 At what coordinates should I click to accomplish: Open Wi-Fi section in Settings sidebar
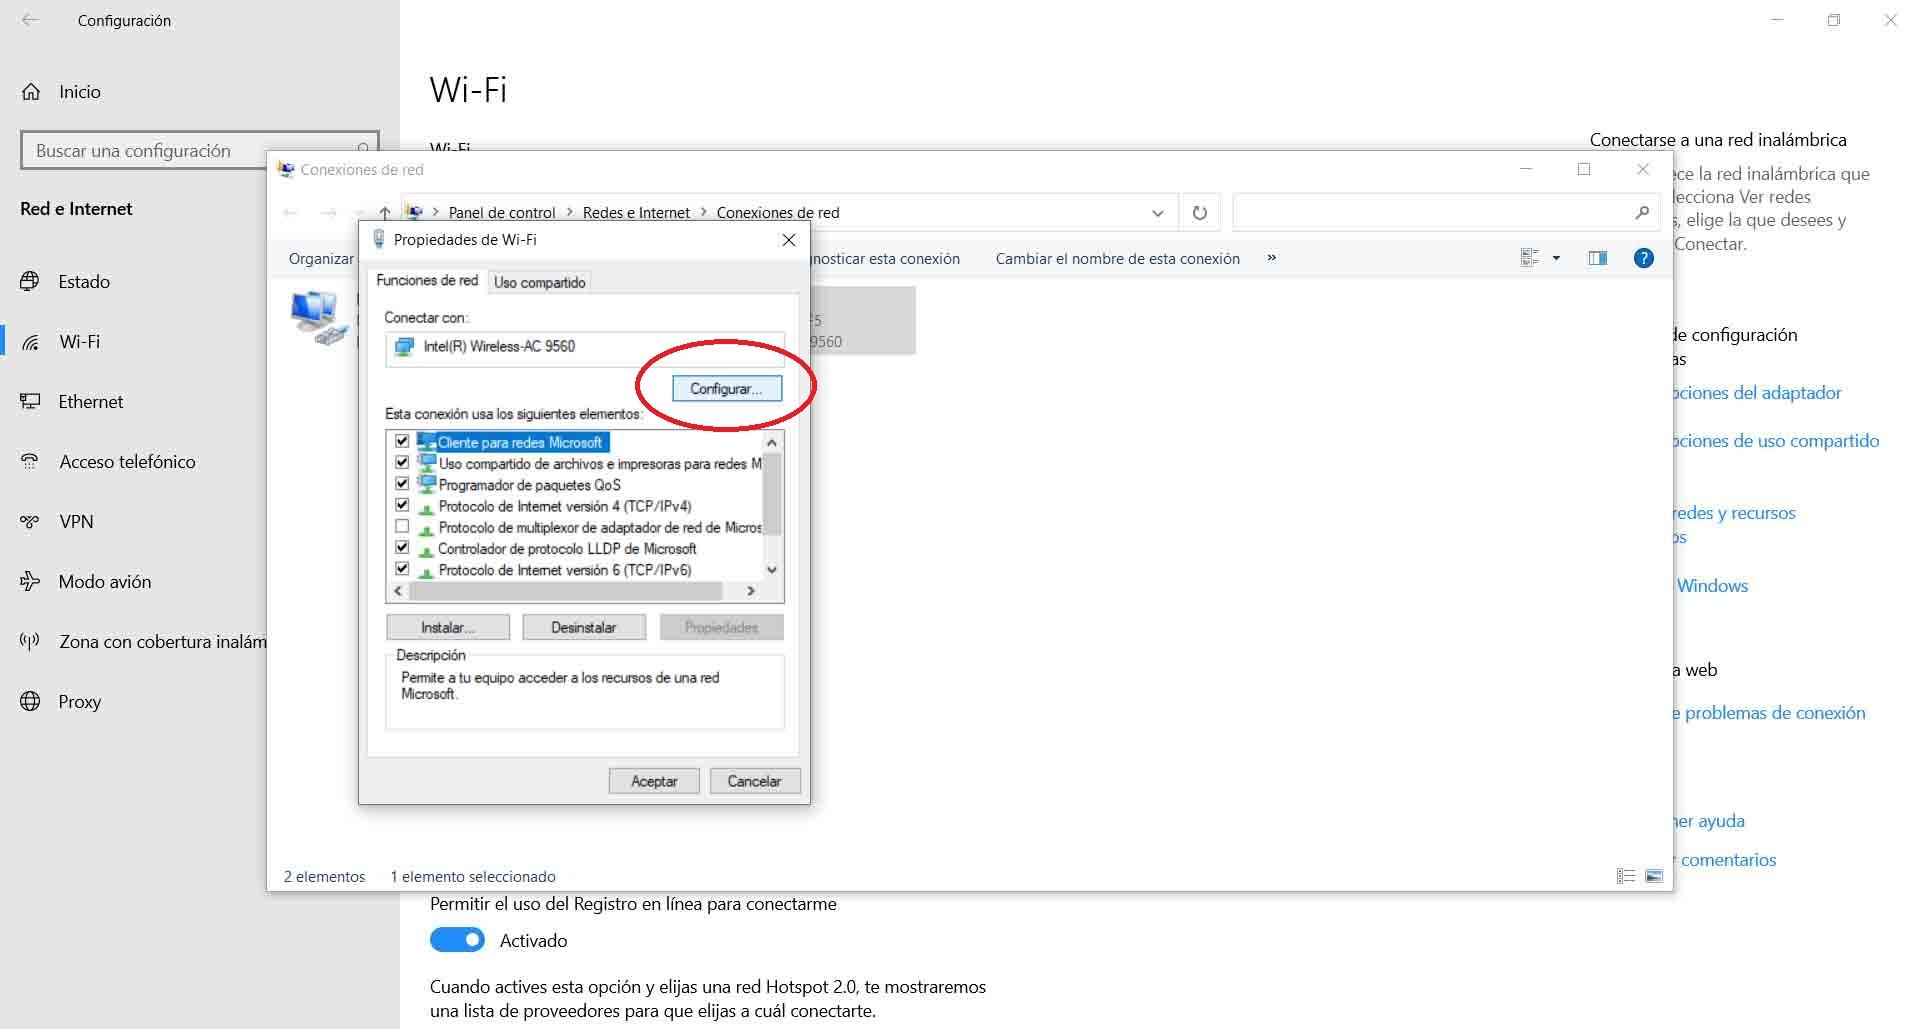[x=79, y=341]
